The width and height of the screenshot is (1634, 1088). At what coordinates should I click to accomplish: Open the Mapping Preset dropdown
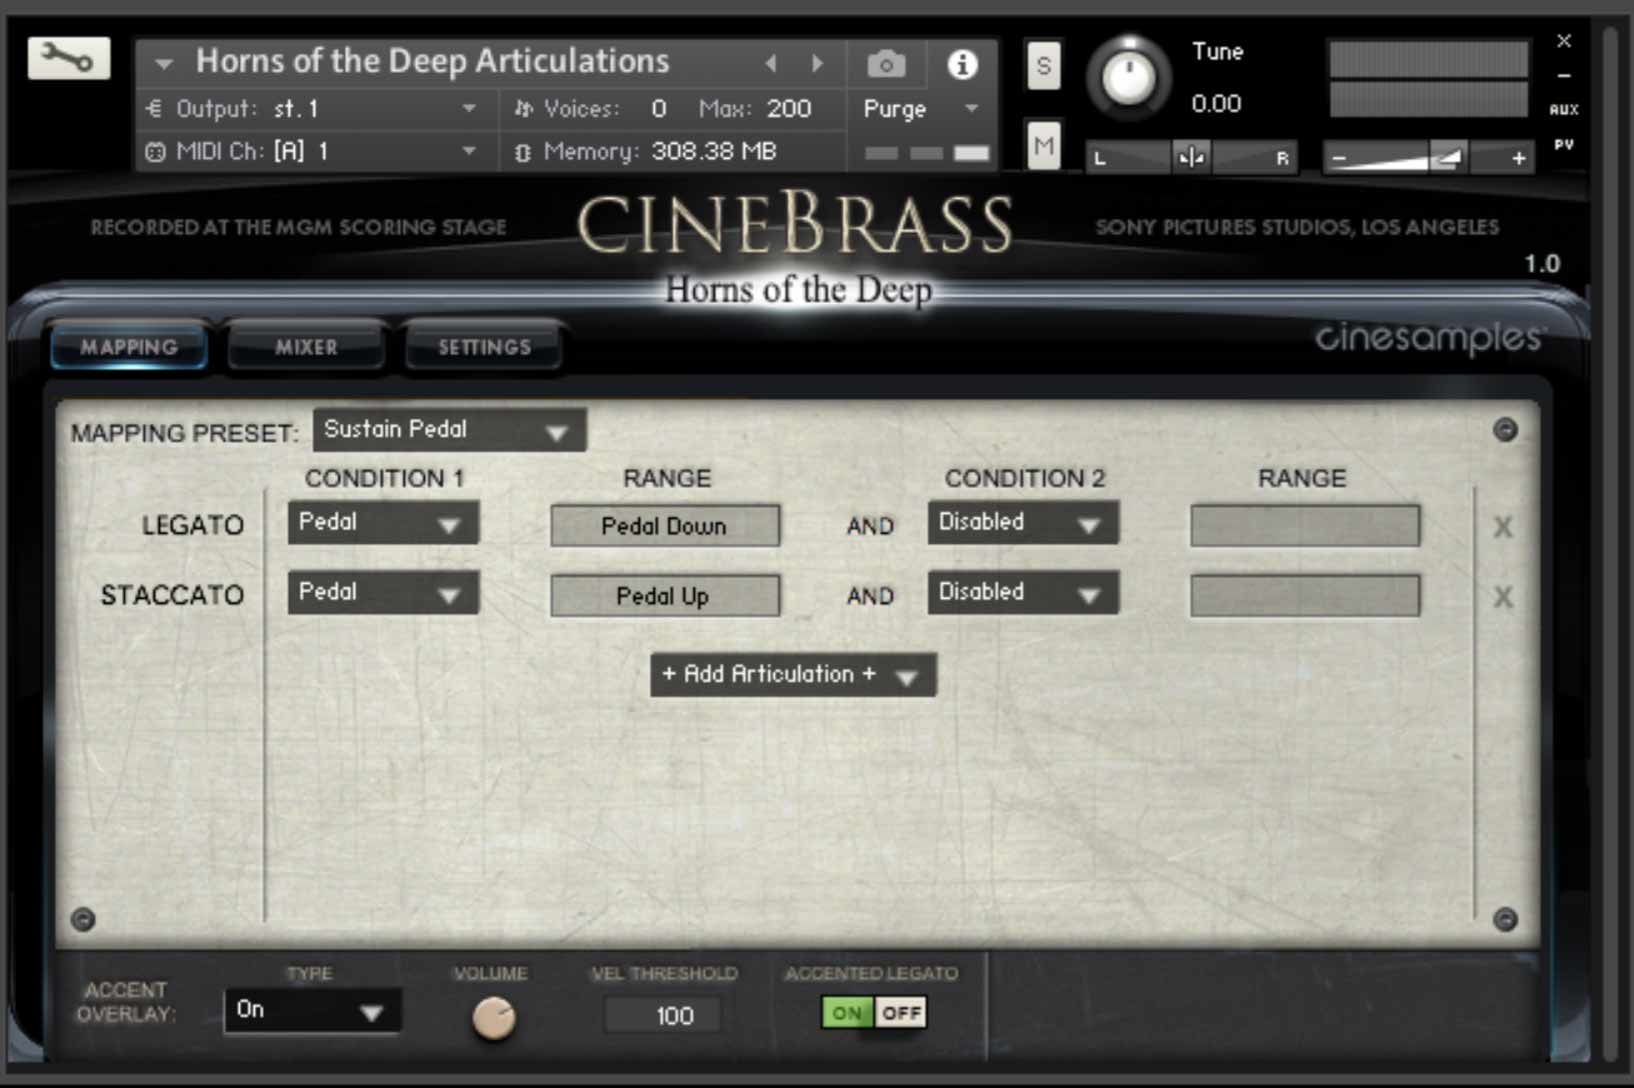point(449,430)
